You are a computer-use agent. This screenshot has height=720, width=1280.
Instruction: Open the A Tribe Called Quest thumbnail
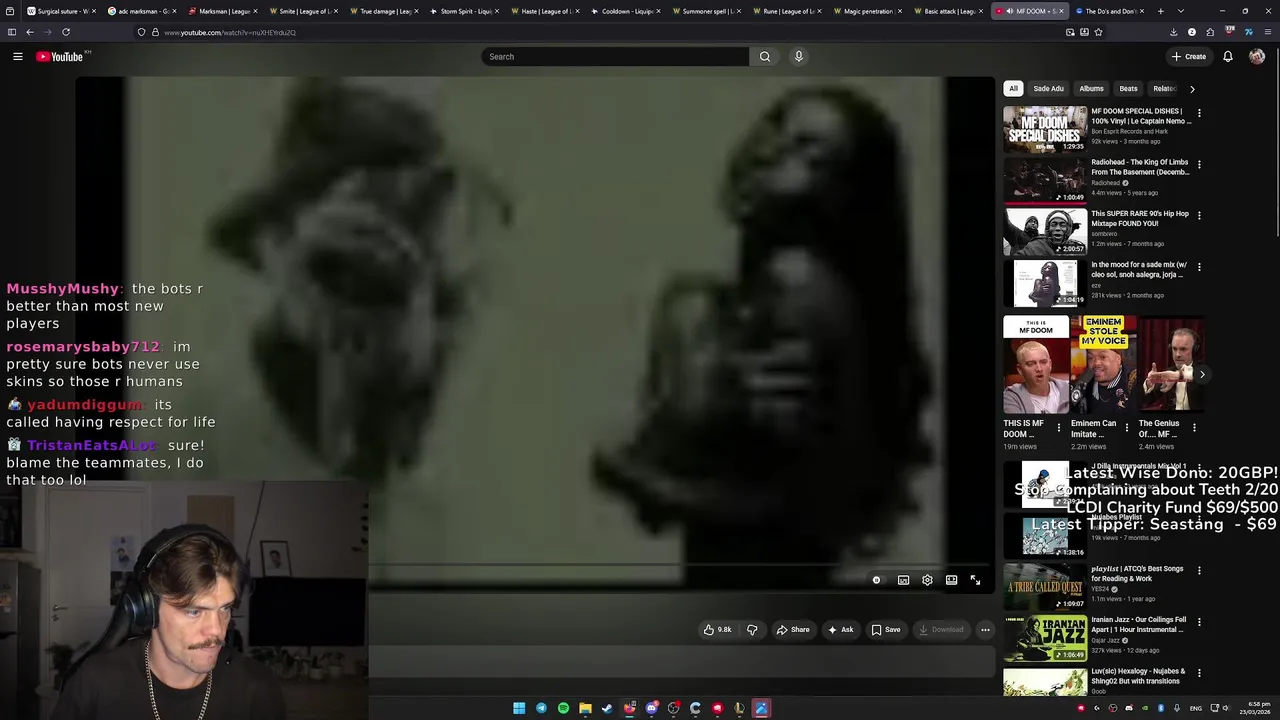click(x=1045, y=587)
